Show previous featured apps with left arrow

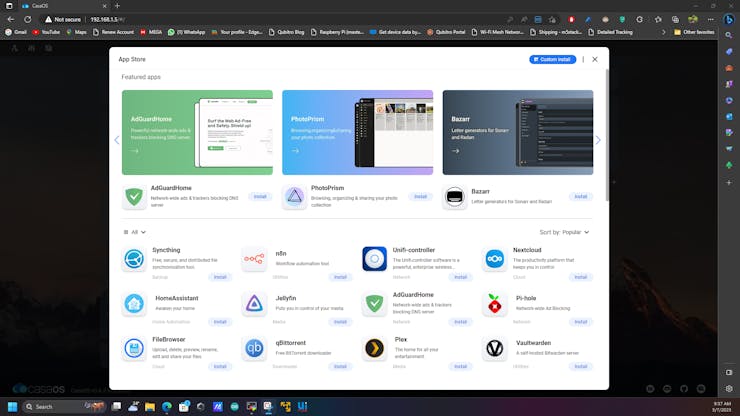[x=116, y=140]
